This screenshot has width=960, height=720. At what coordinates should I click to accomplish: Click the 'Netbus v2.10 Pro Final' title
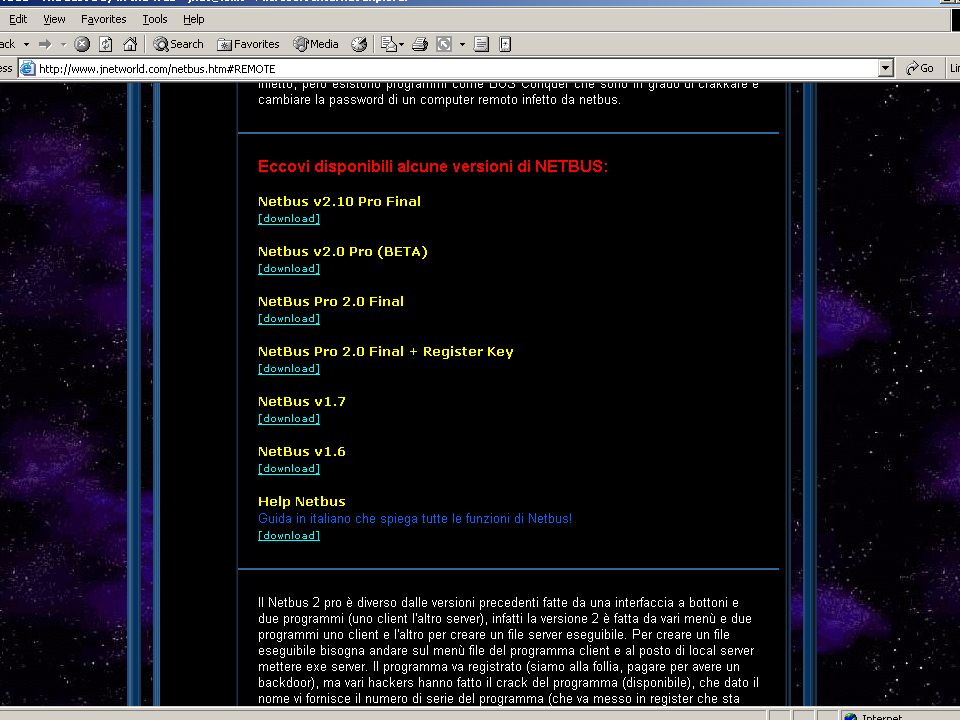click(x=339, y=201)
